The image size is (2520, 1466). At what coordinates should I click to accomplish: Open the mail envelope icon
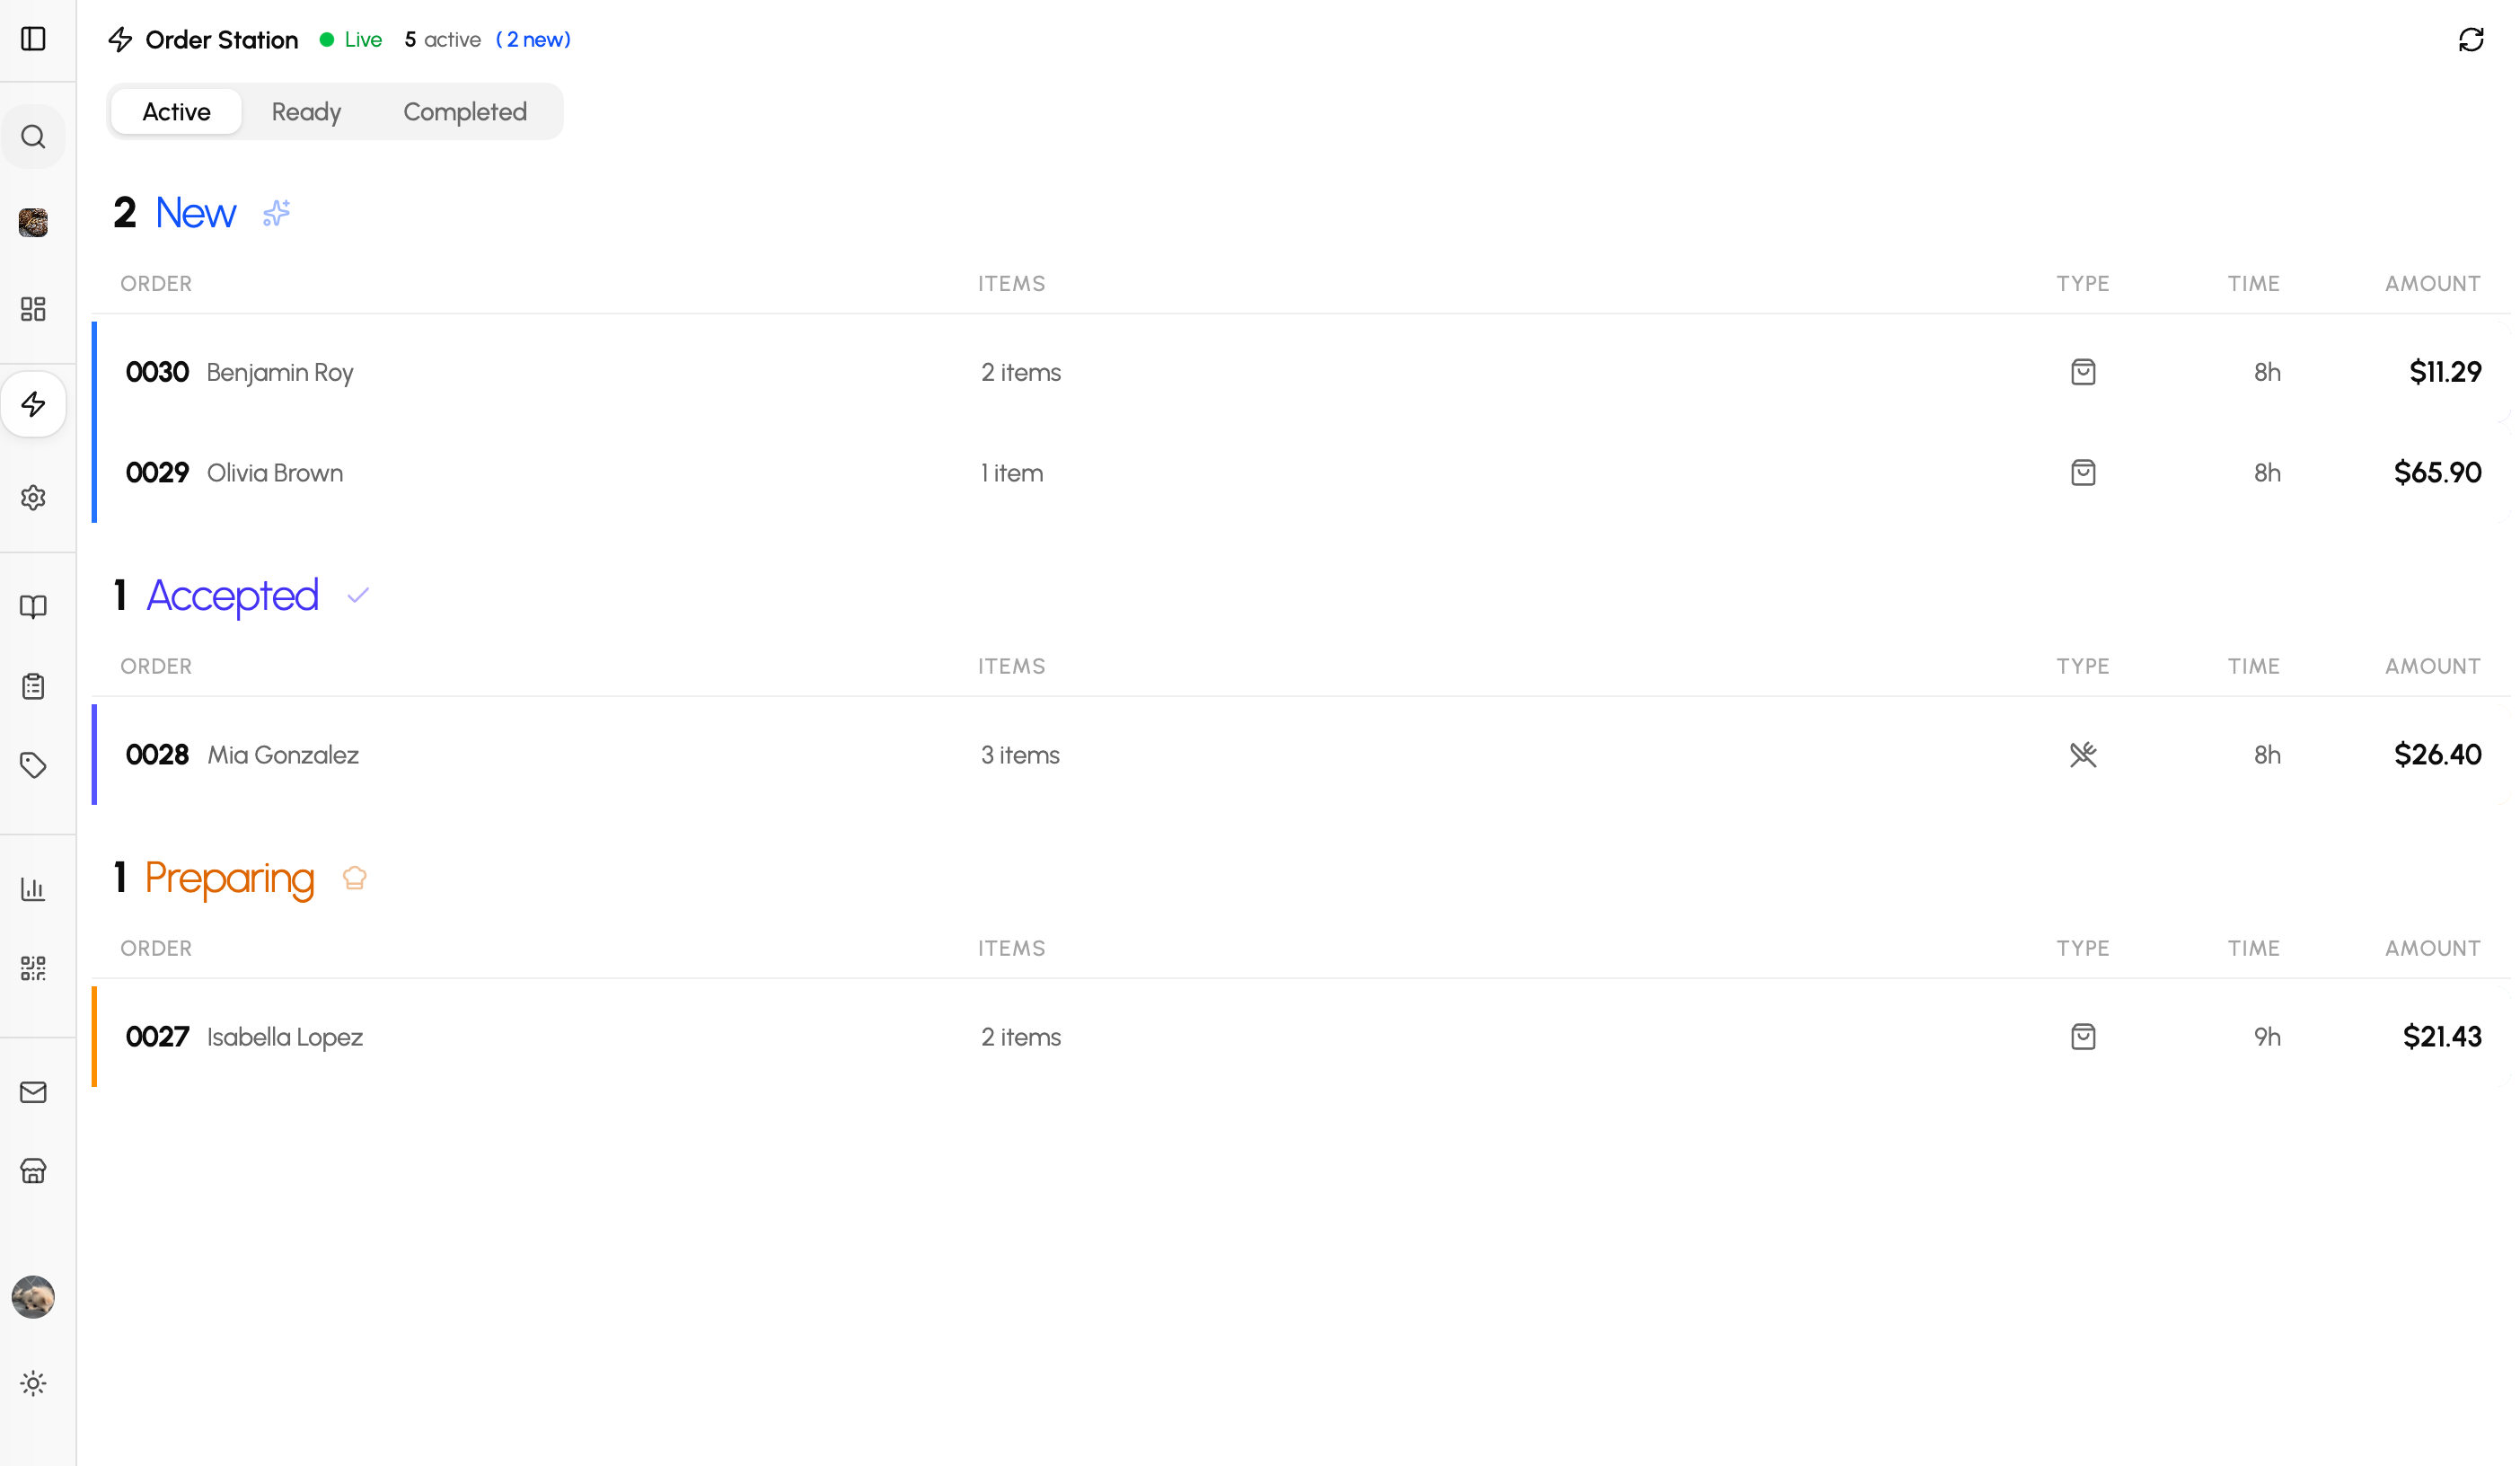point(33,1092)
